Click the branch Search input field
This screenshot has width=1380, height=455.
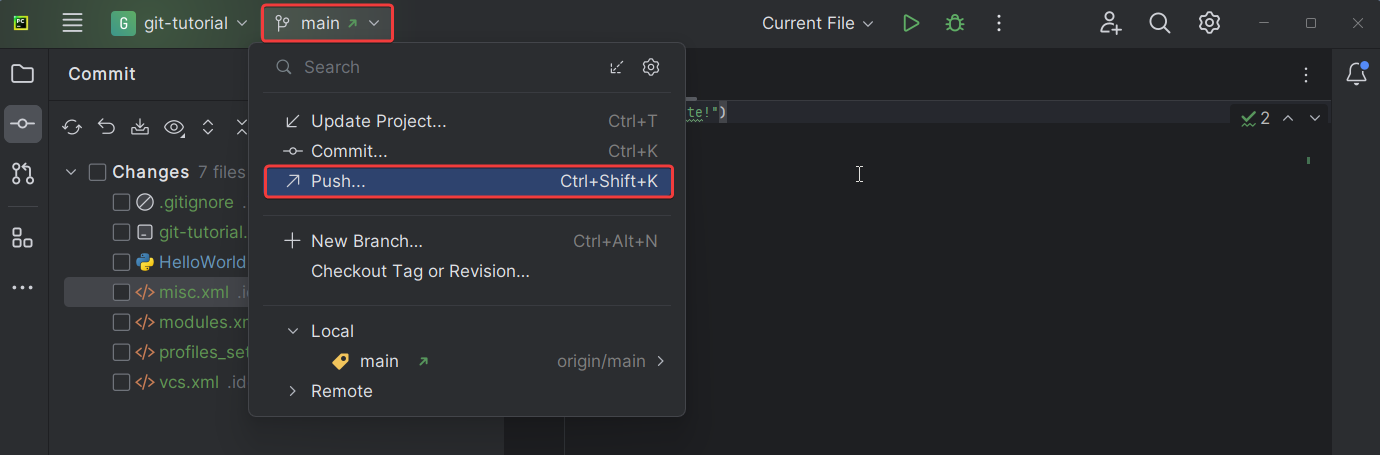point(440,67)
